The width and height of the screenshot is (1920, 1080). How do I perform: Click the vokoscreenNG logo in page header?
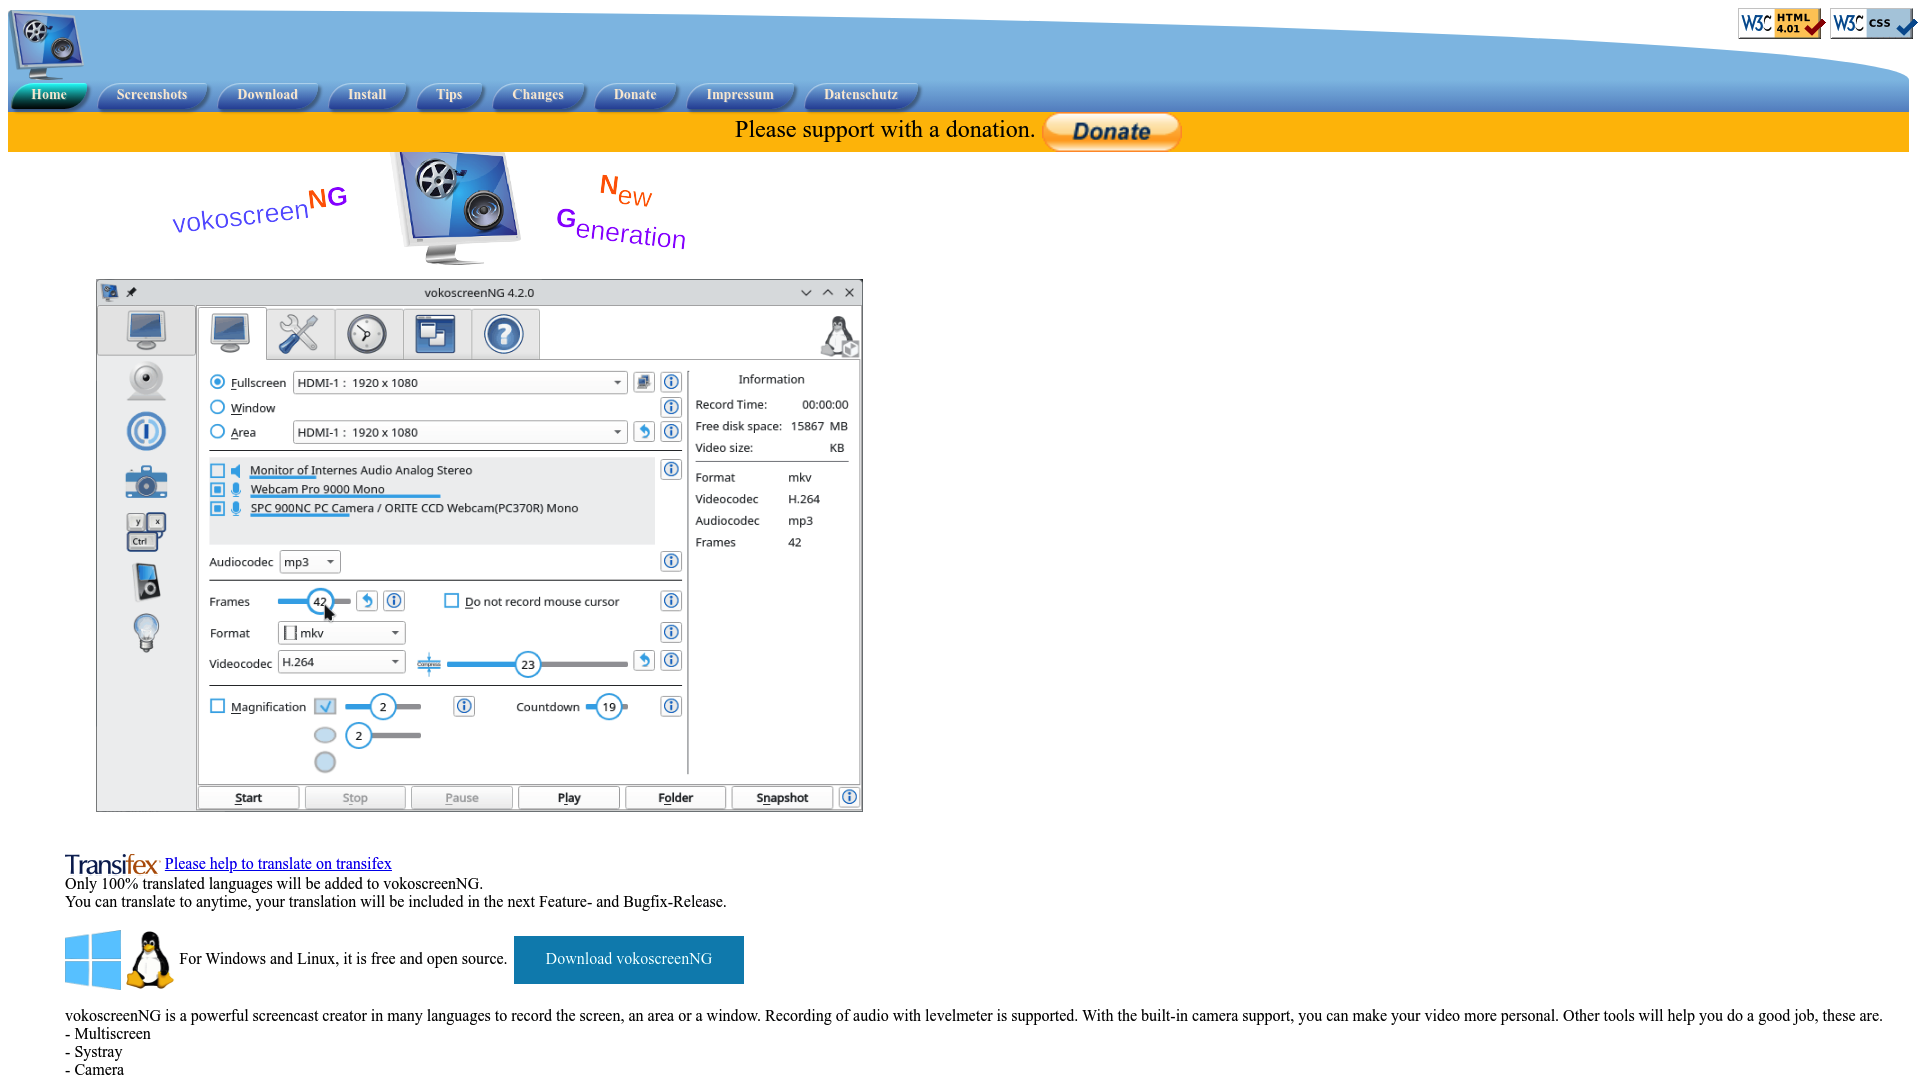[46, 46]
